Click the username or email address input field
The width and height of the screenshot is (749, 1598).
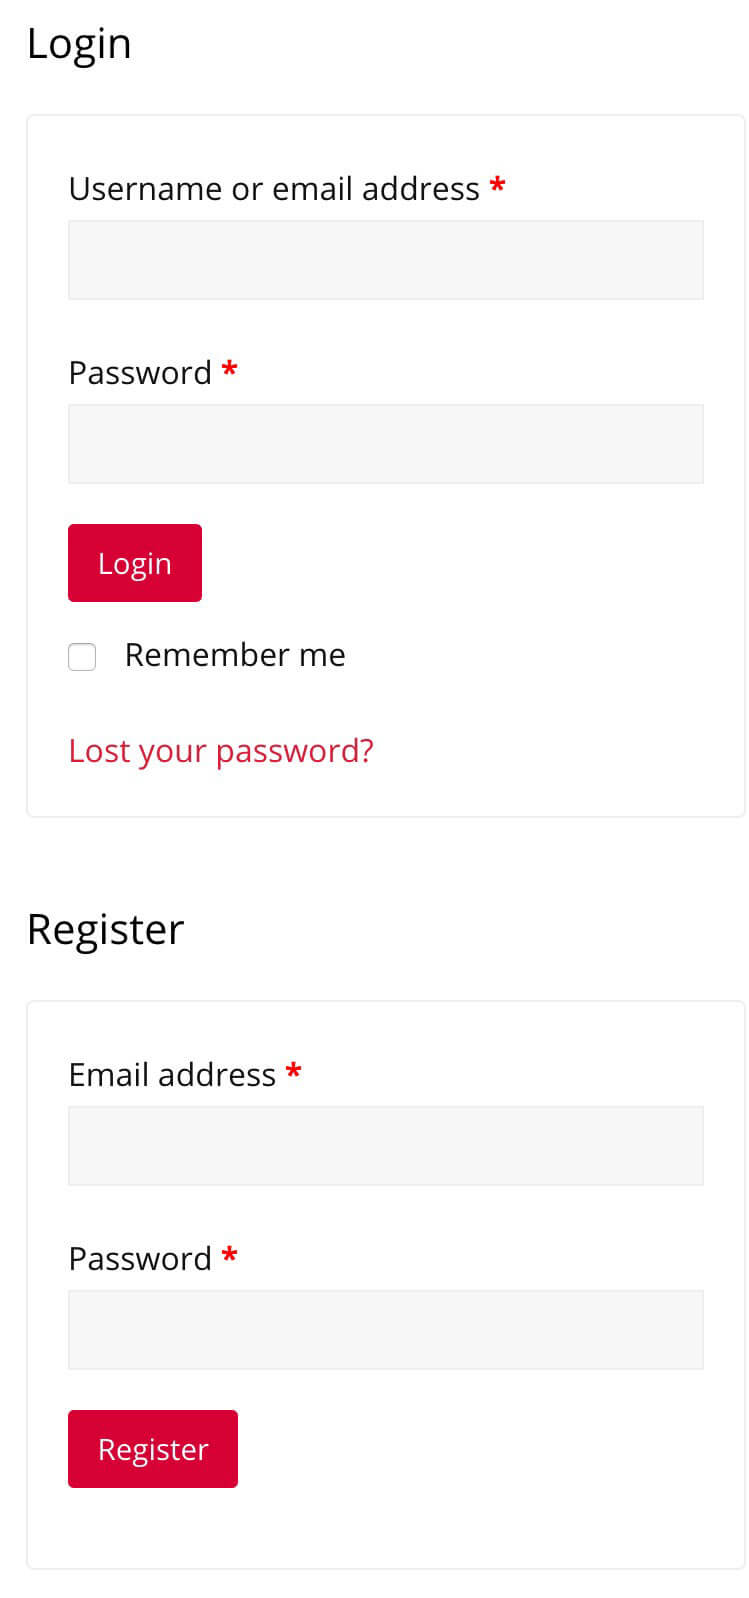[x=385, y=259]
